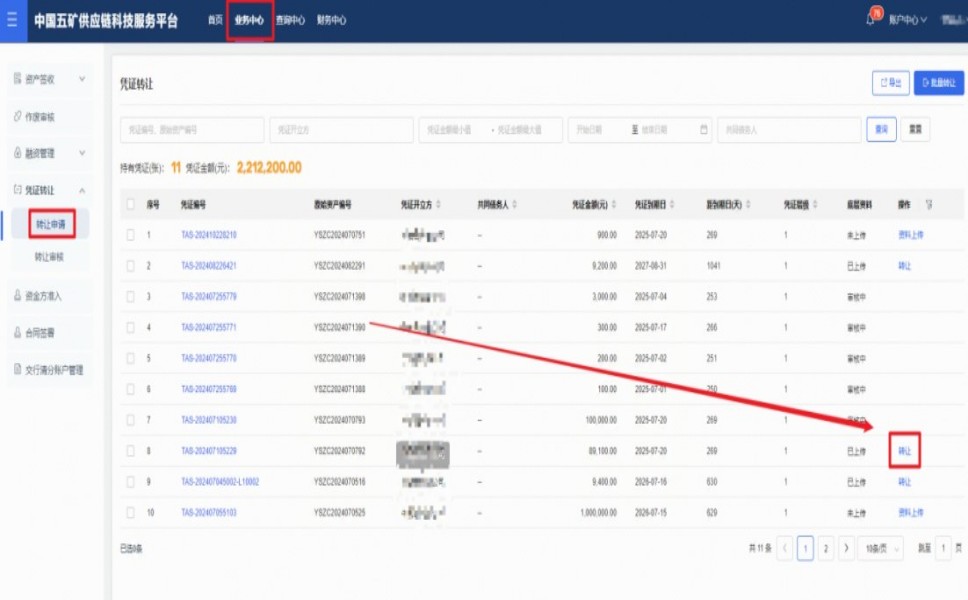Open the 查询中心 top menu

(x=290, y=20)
